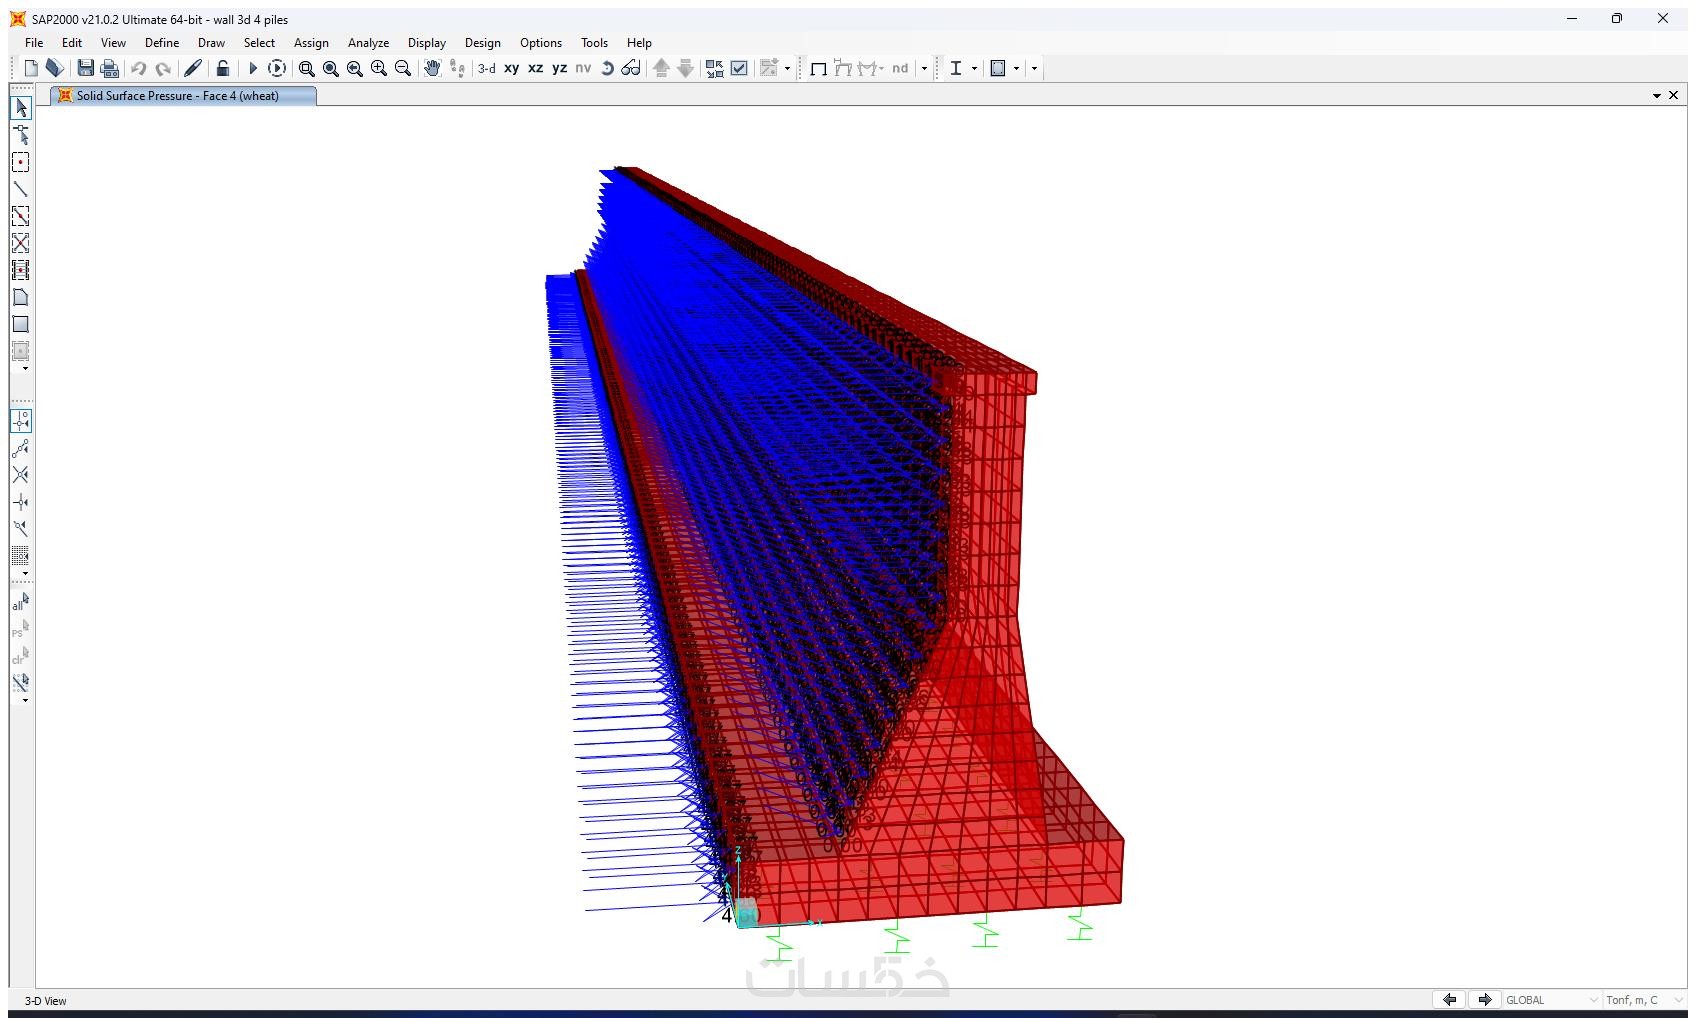Open the shell design dropdown arrow
Viewport: 1696px width, 1018px height.
pyautogui.click(x=1016, y=69)
